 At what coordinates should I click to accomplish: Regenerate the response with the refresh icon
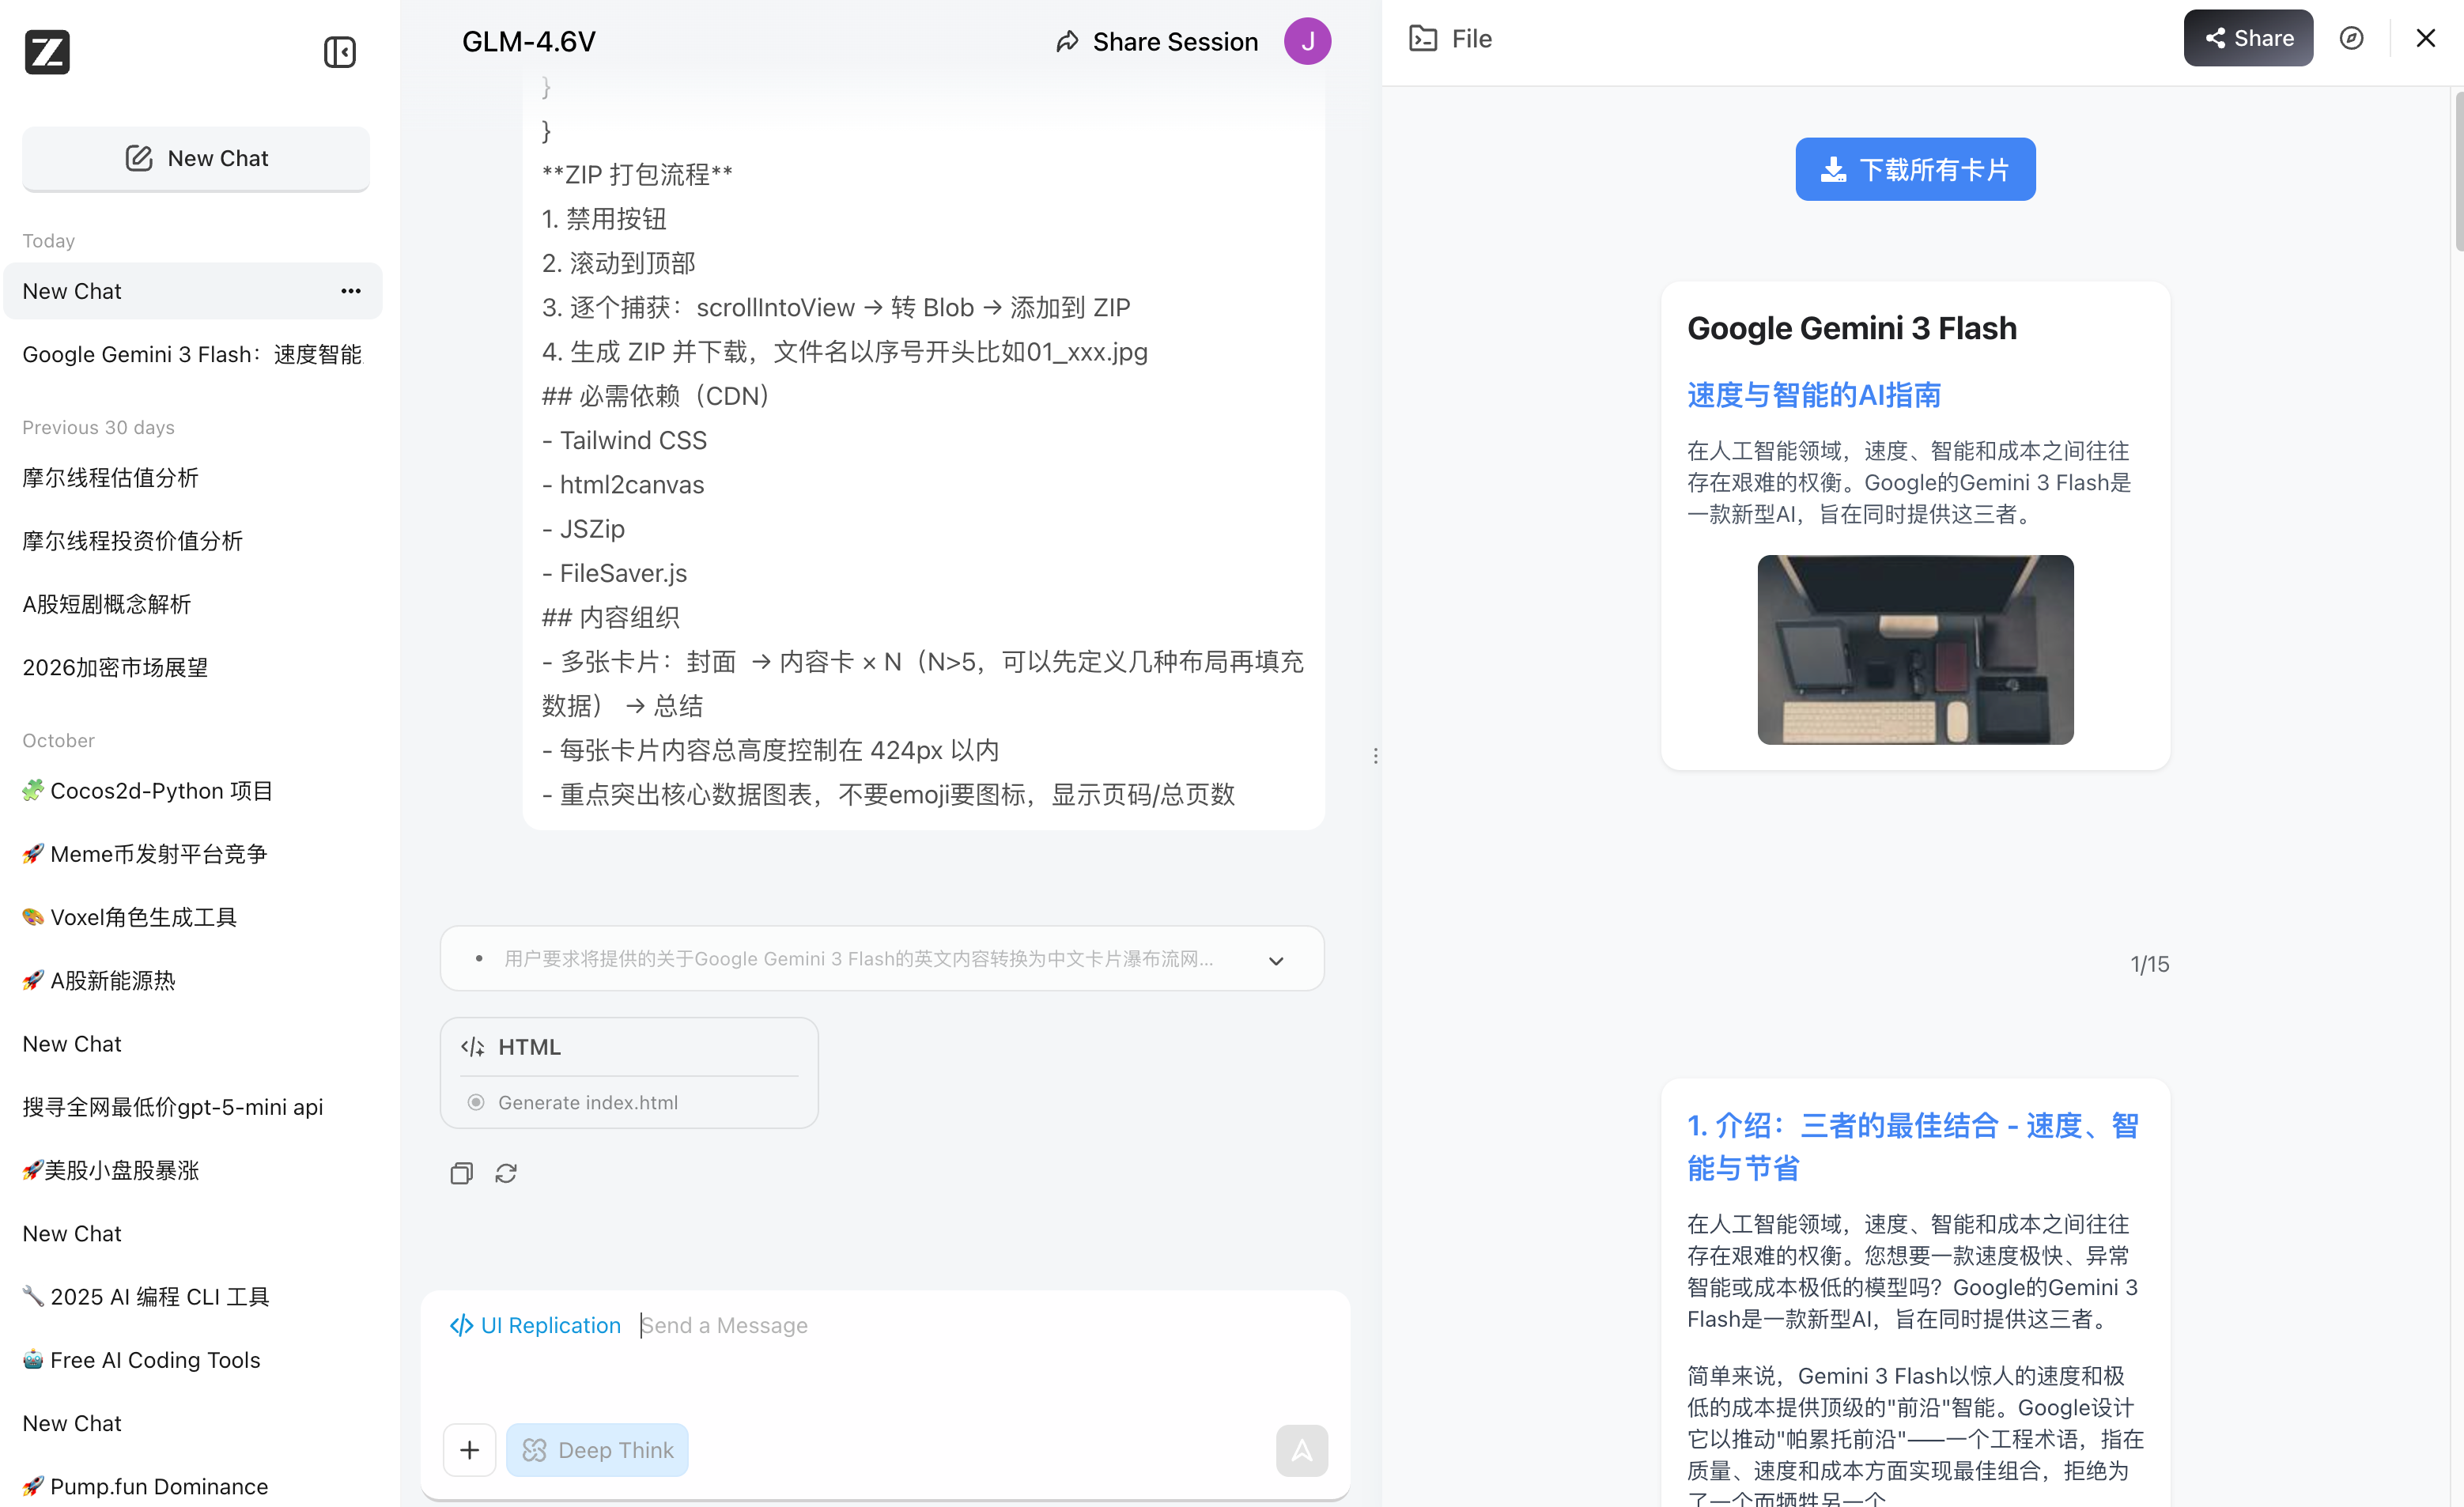(x=506, y=1173)
